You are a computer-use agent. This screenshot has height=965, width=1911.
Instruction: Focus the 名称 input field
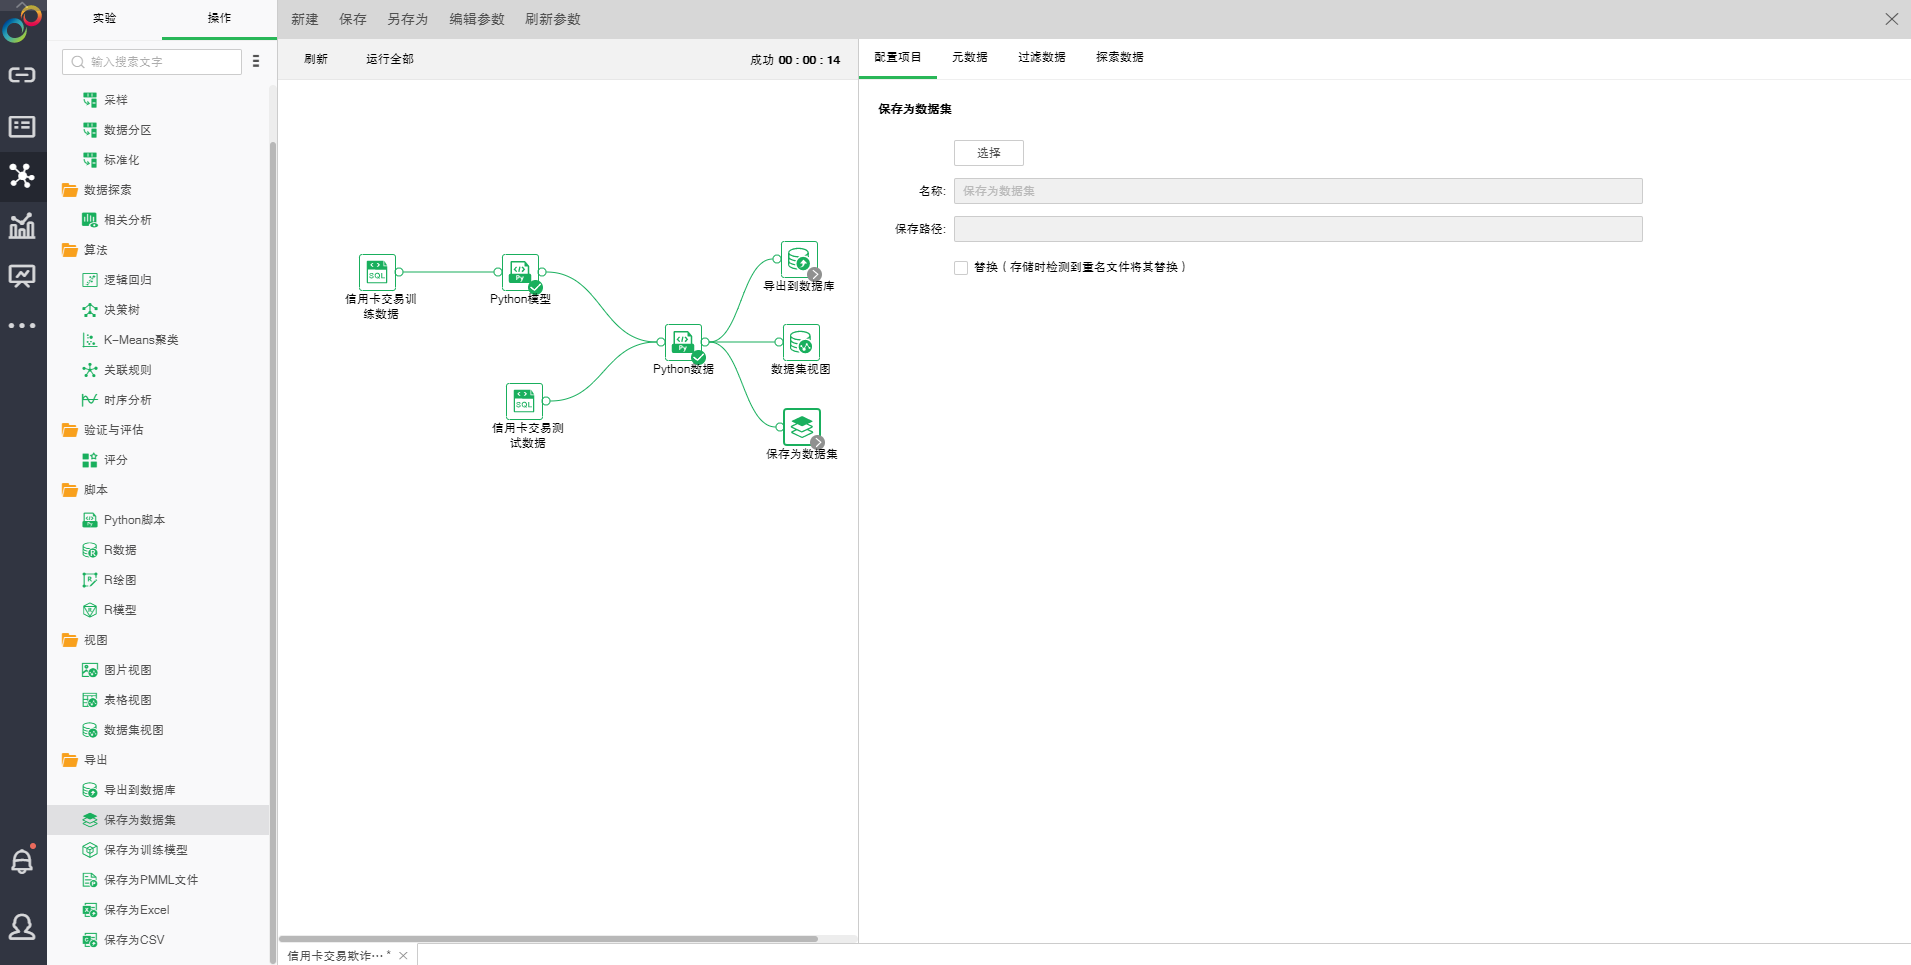(1298, 191)
